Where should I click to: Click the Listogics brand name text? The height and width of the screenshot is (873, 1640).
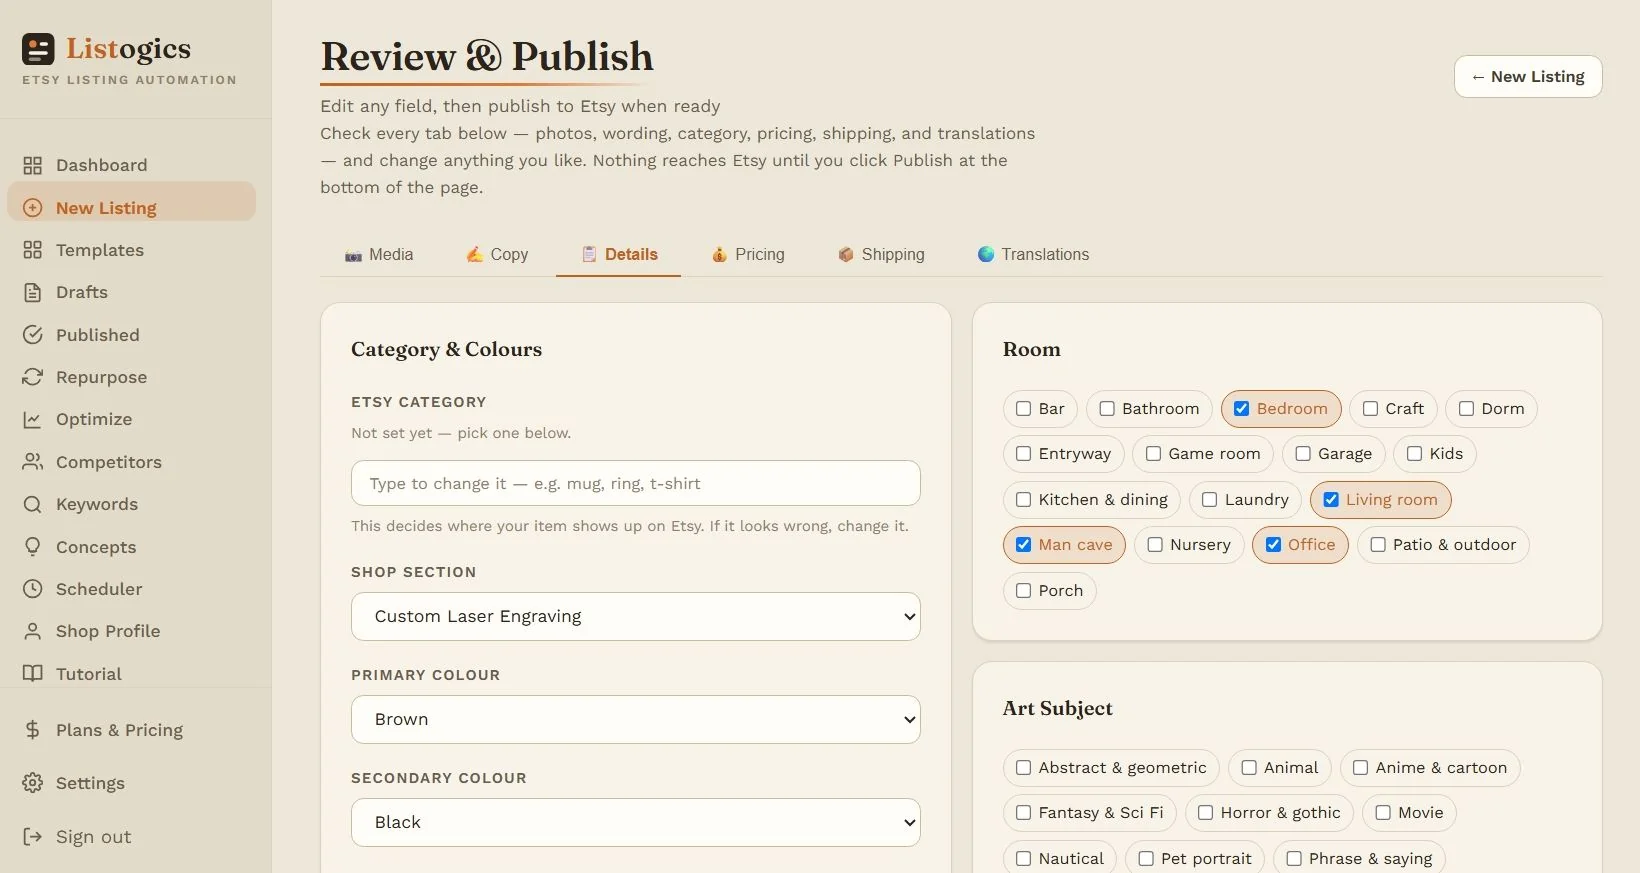128,48
